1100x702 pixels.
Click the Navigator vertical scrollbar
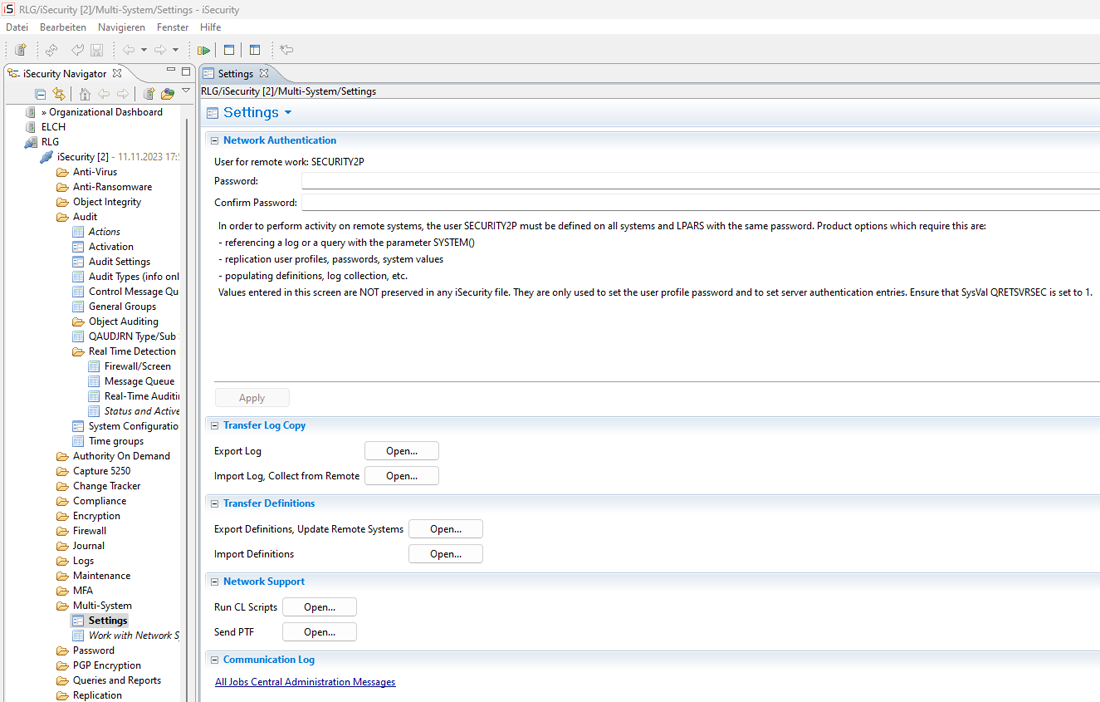[187, 407]
